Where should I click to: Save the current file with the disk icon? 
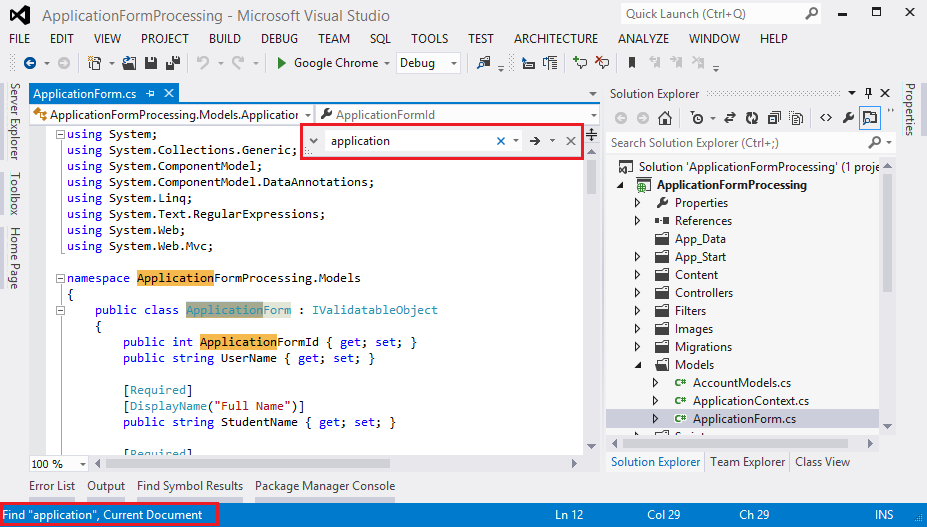coord(151,63)
